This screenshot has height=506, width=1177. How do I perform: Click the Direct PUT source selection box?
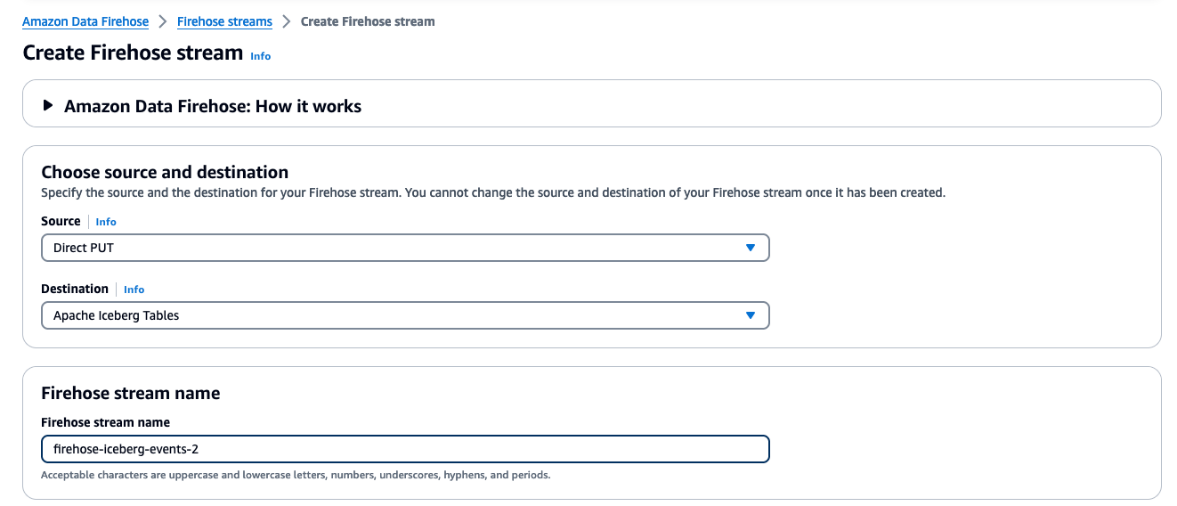(390, 248)
